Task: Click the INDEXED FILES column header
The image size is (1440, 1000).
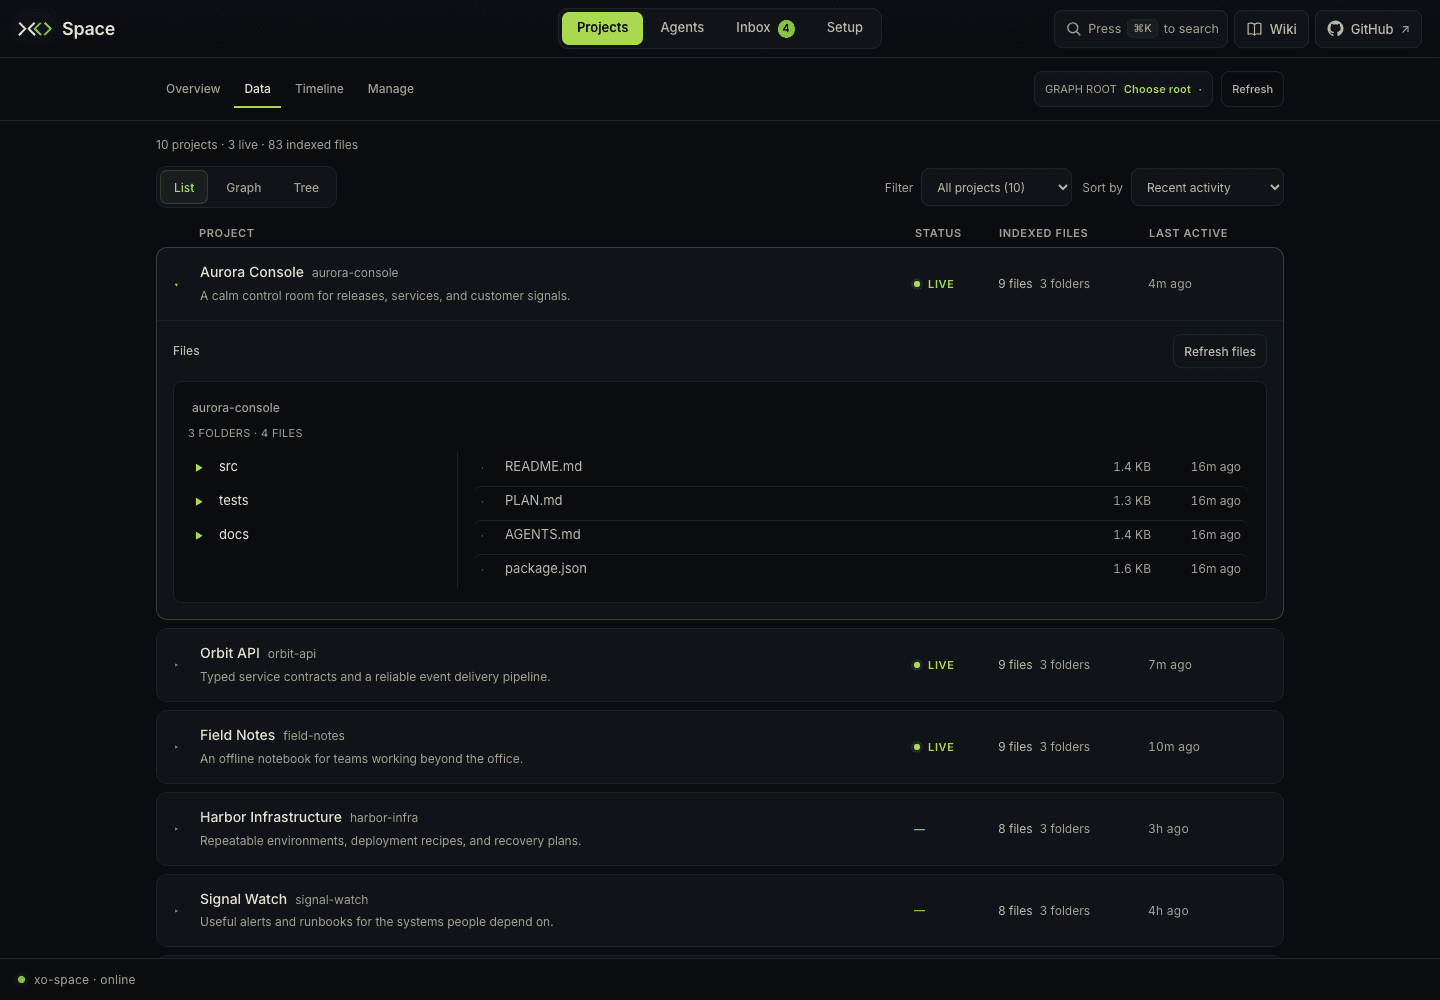Action: [x=1043, y=233]
